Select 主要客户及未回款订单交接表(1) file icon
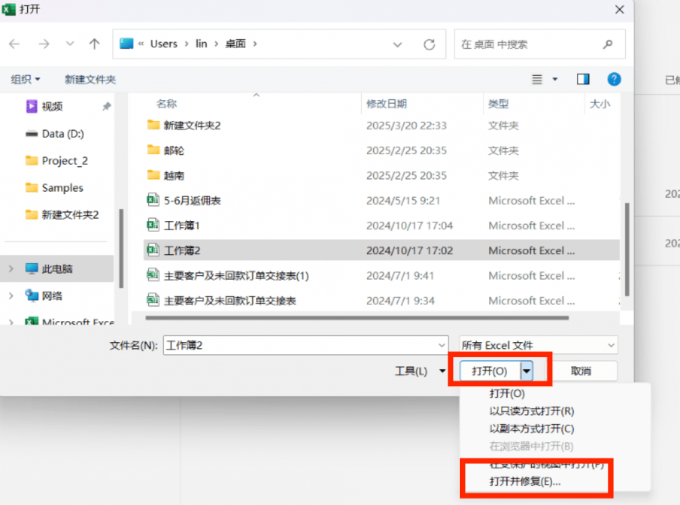680x505 pixels. pyautogui.click(x=153, y=275)
